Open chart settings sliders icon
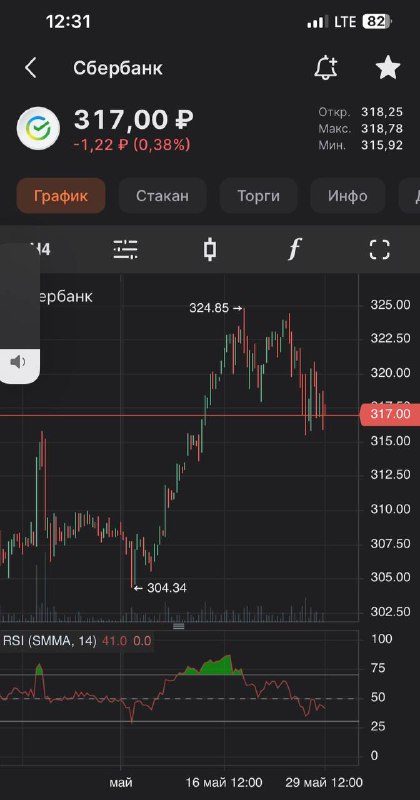This screenshot has width=420, height=800. [125, 250]
